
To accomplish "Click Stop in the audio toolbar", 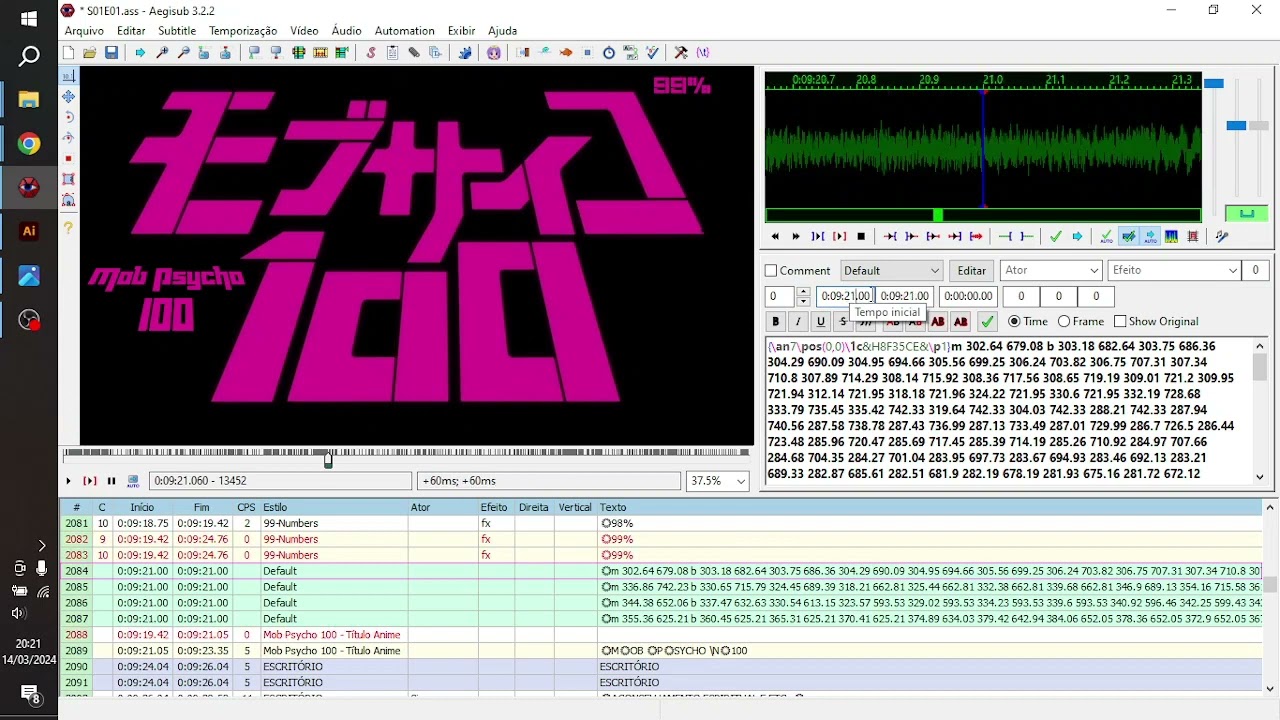I will [x=861, y=237].
